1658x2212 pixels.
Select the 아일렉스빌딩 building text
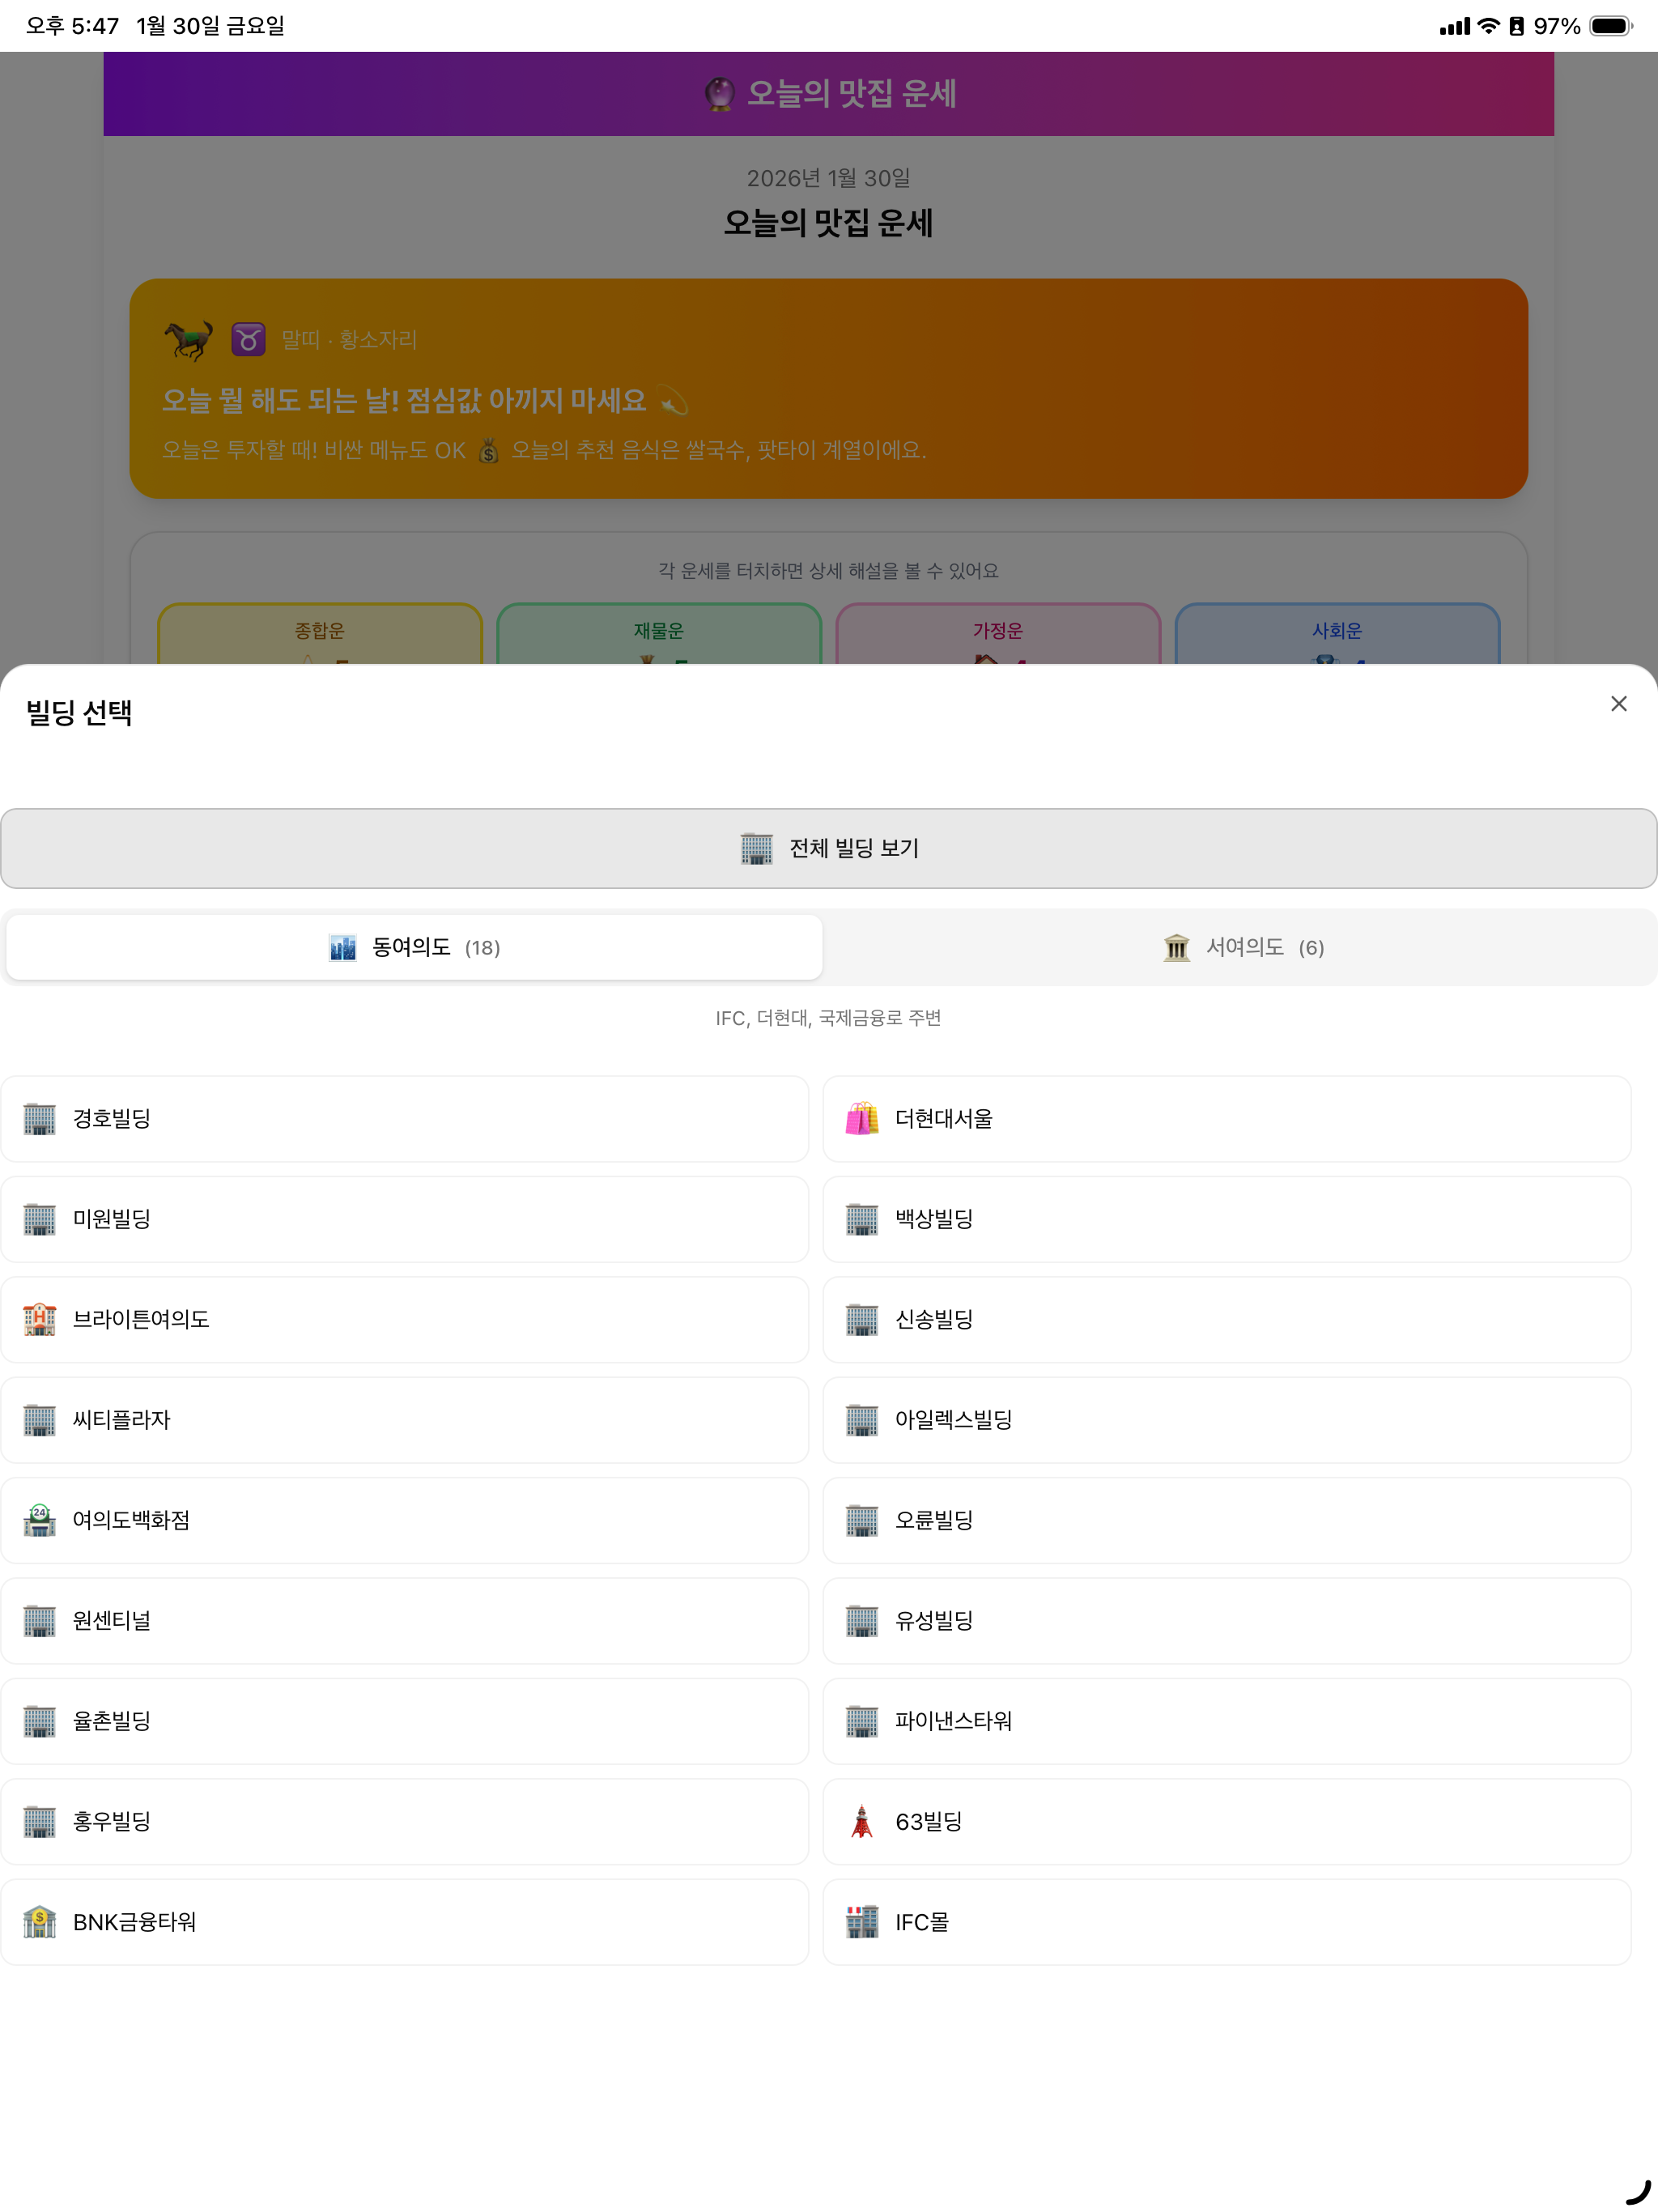point(954,1420)
